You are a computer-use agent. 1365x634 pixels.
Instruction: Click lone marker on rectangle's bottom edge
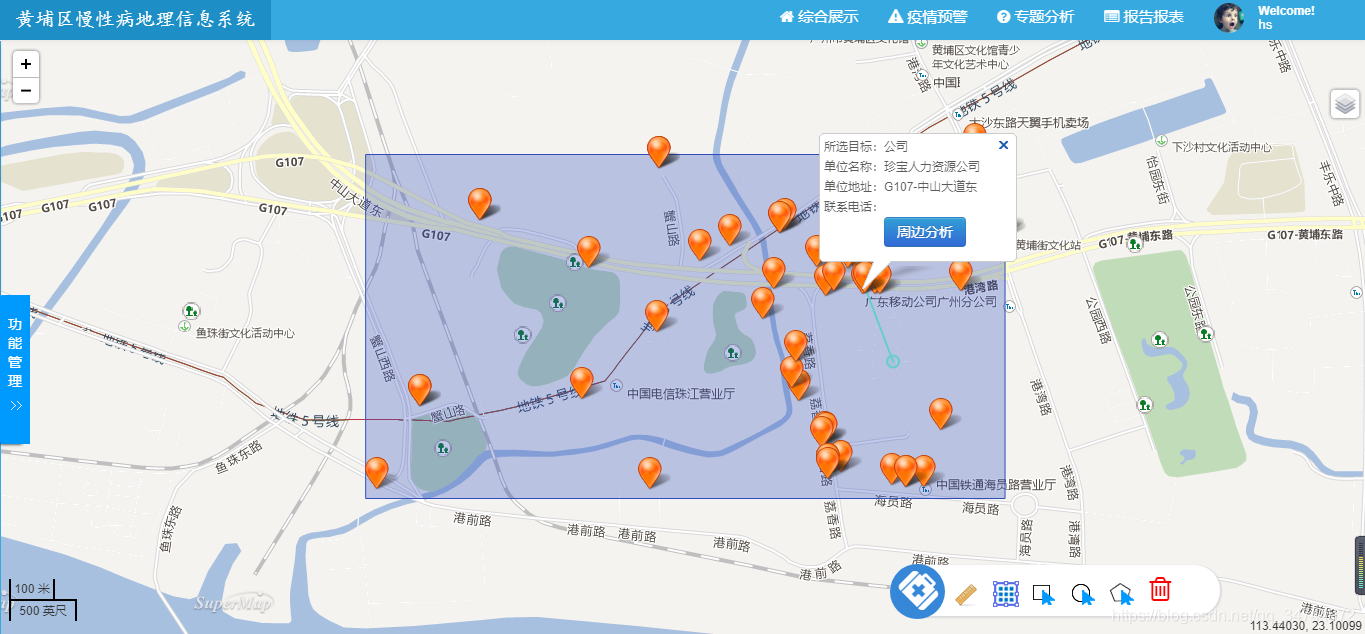(650, 472)
